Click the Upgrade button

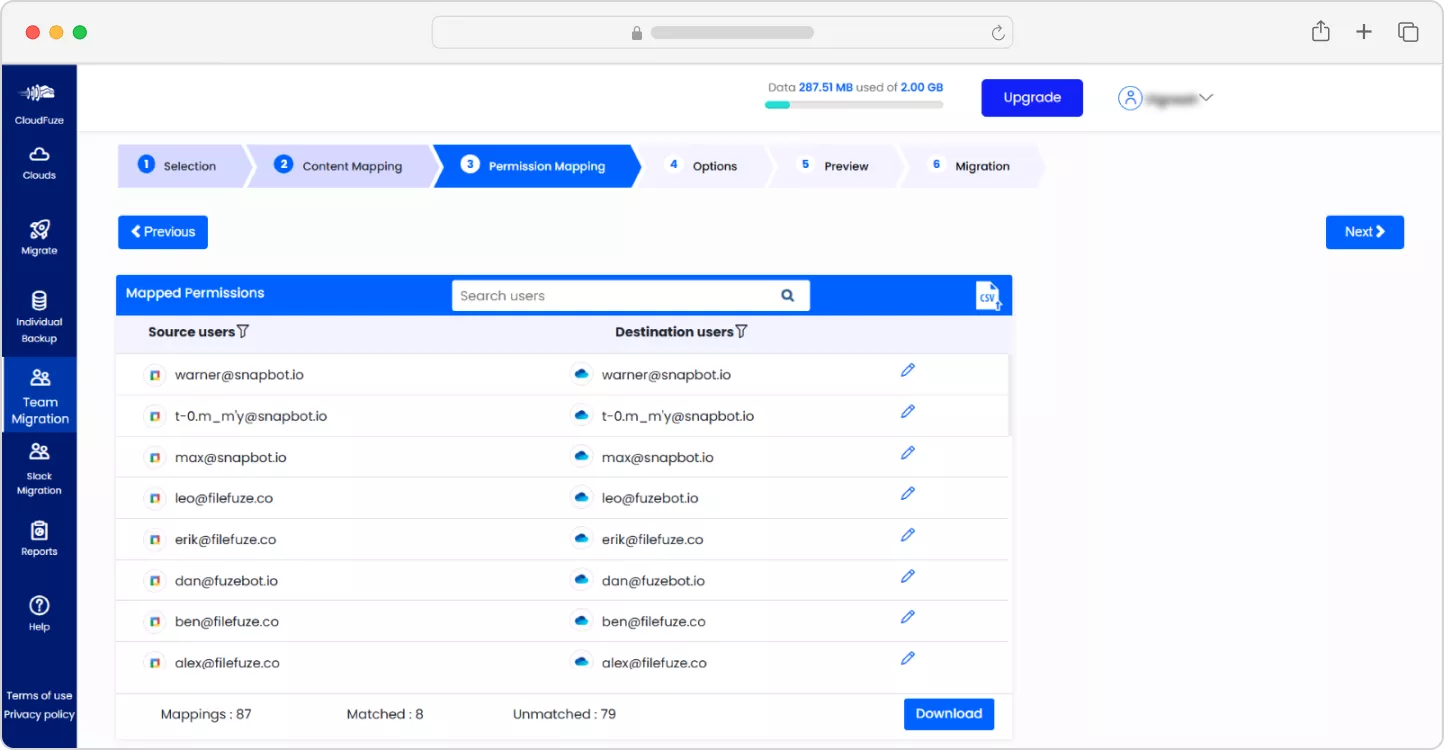coord(1032,98)
